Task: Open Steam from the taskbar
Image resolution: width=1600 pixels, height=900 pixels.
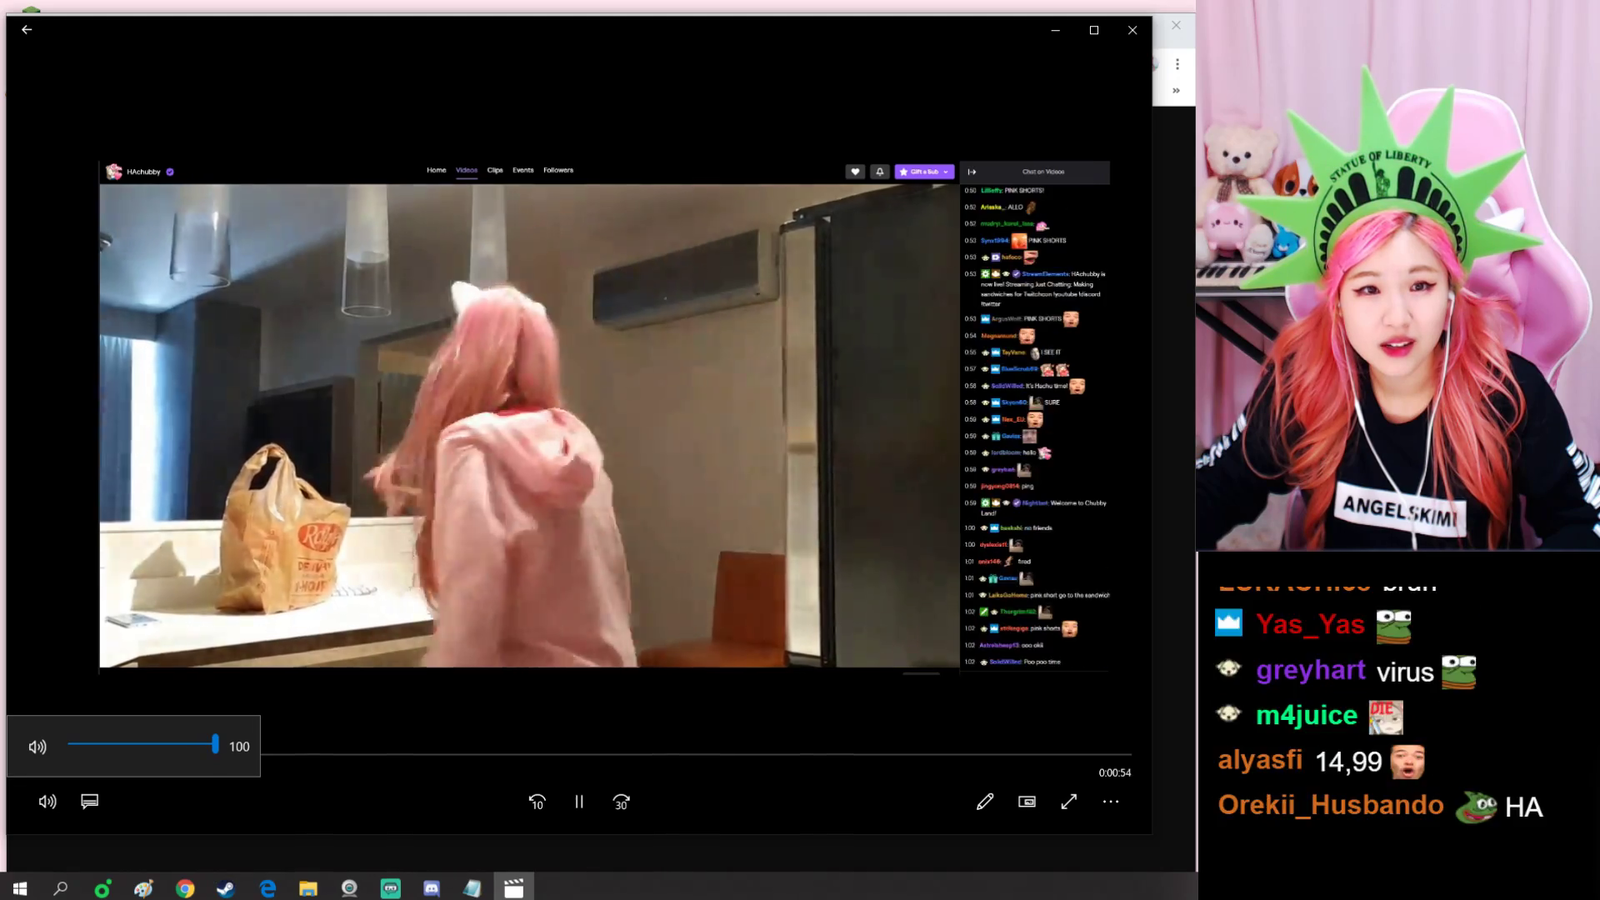Action: 226,888
